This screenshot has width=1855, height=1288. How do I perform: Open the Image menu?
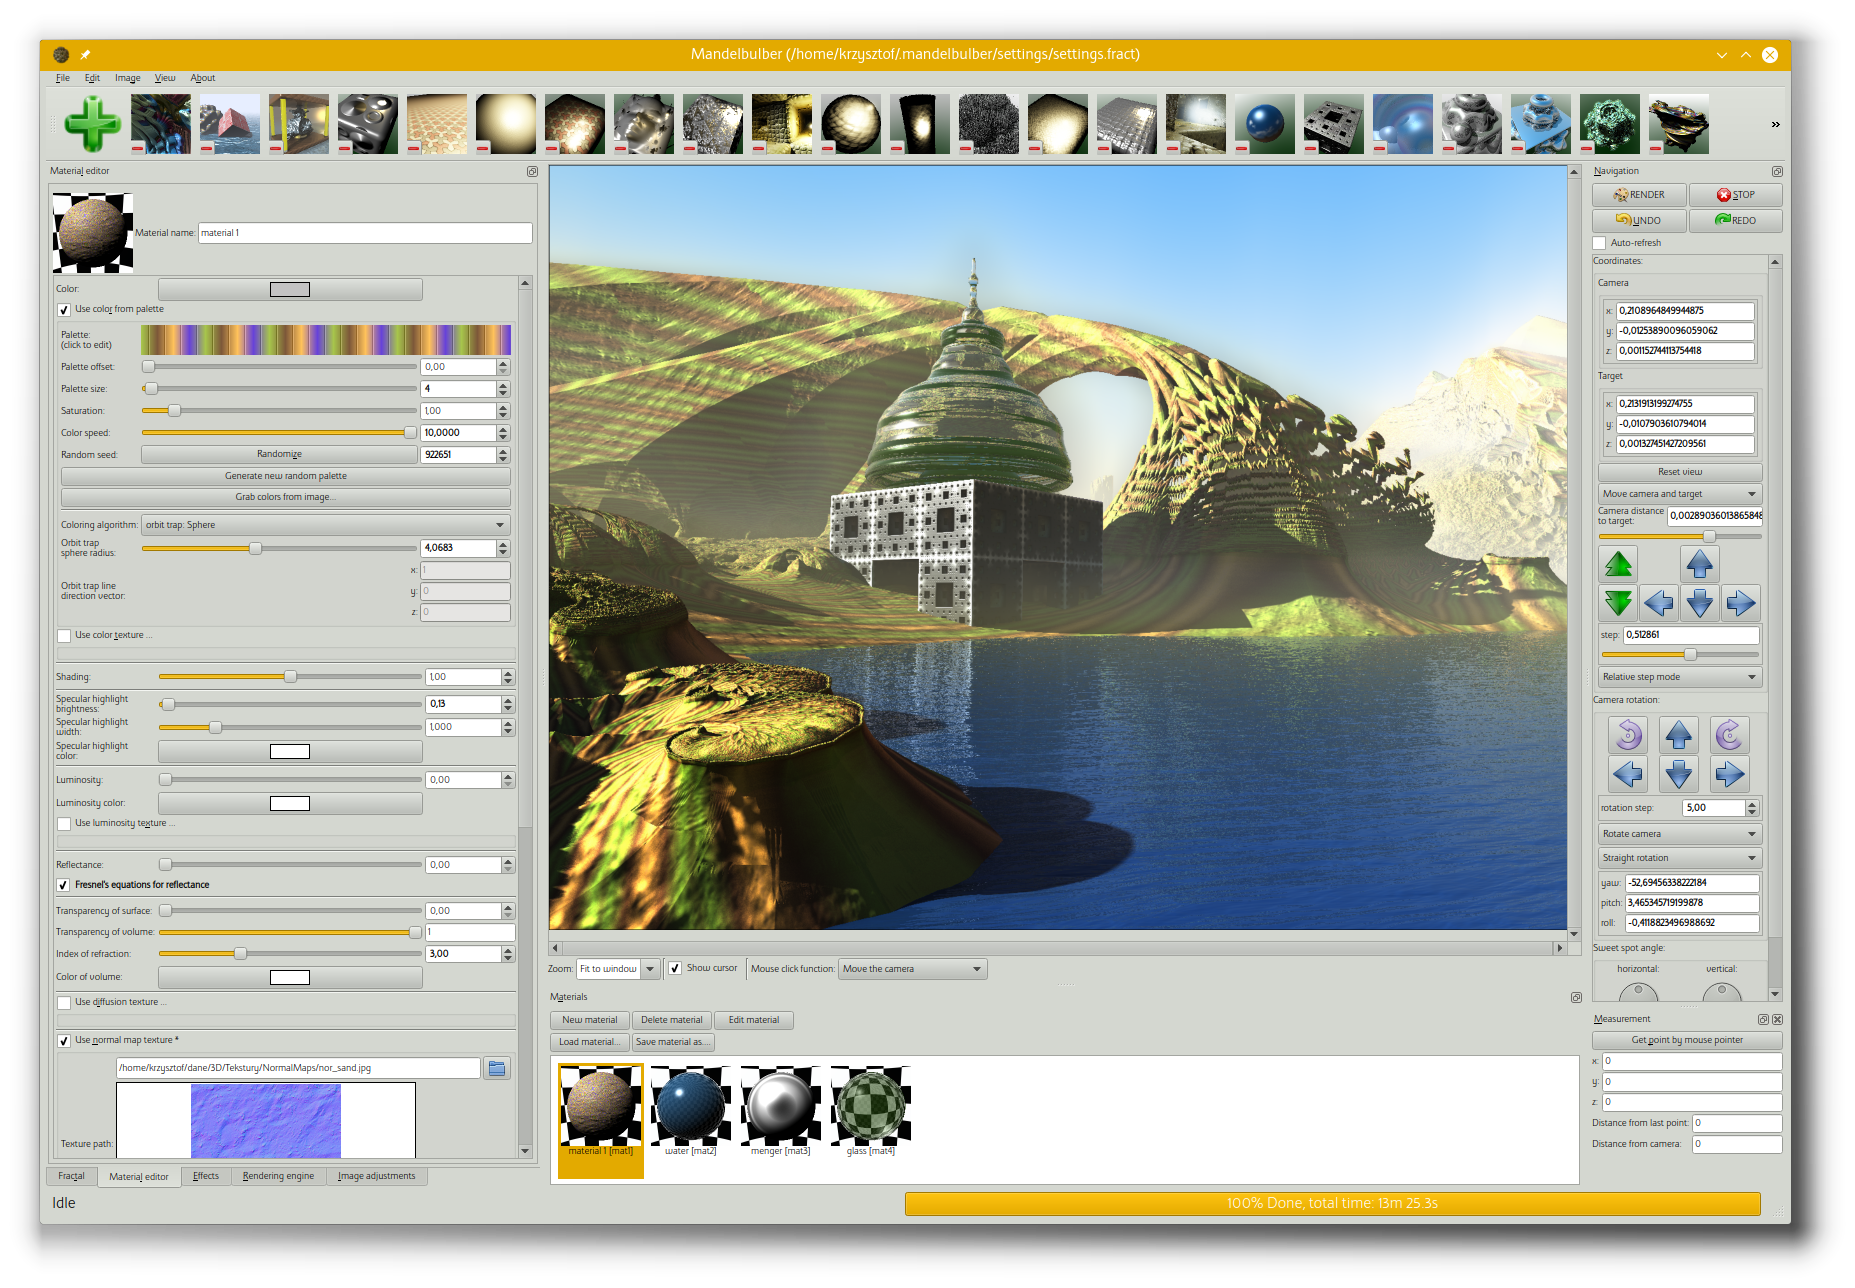[x=127, y=78]
